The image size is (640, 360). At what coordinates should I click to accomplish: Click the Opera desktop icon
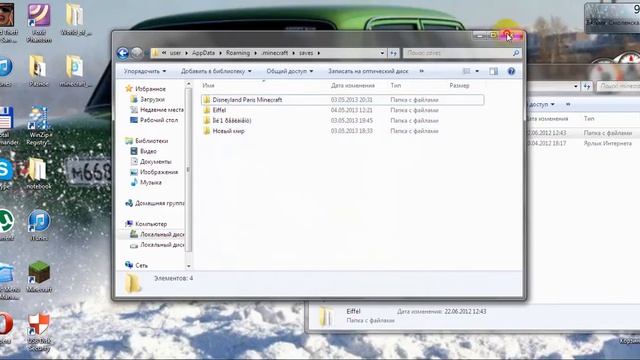tap(6, 328)
